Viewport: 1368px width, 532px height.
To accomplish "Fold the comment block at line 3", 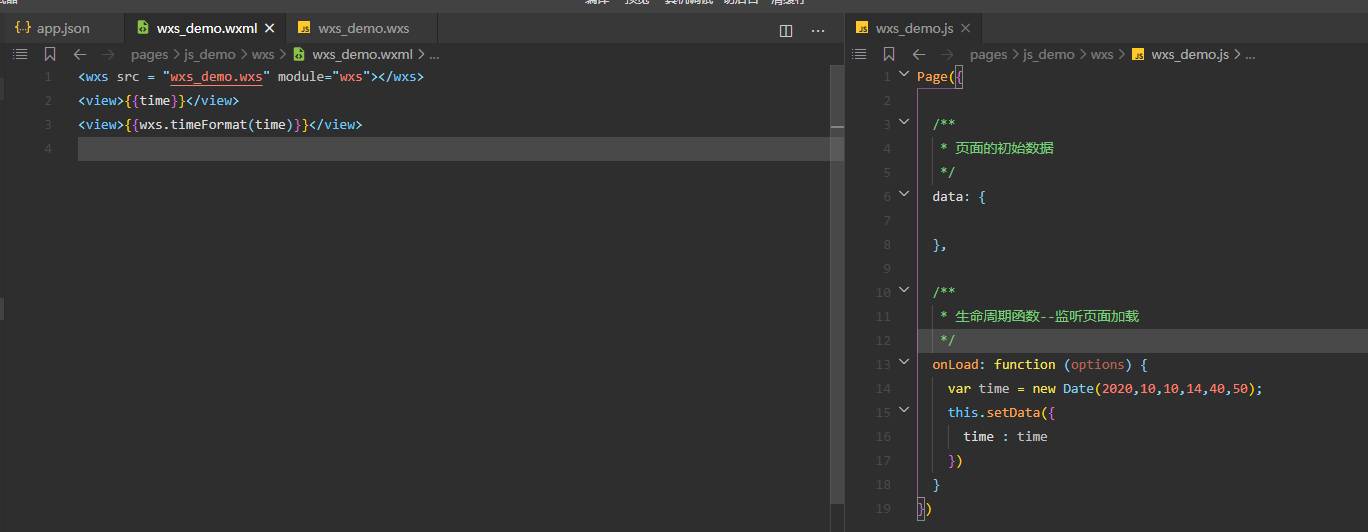I will [x=905, y=124].
